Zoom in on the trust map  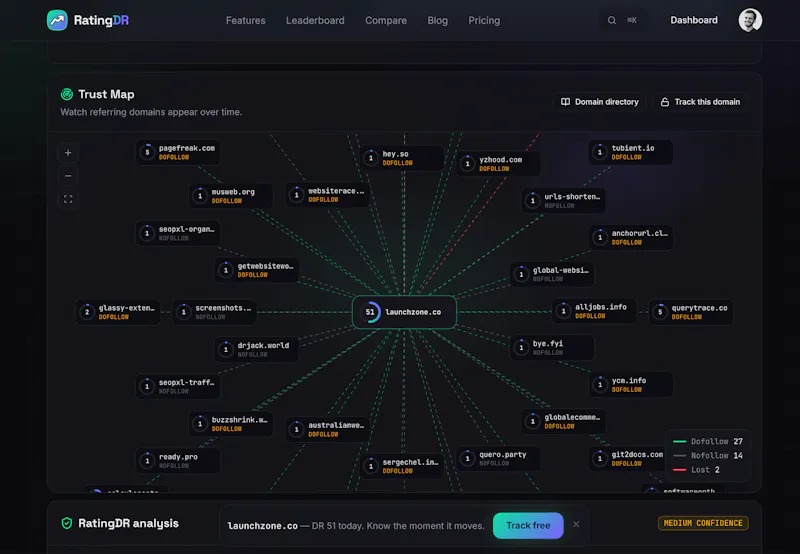(68, 153)
